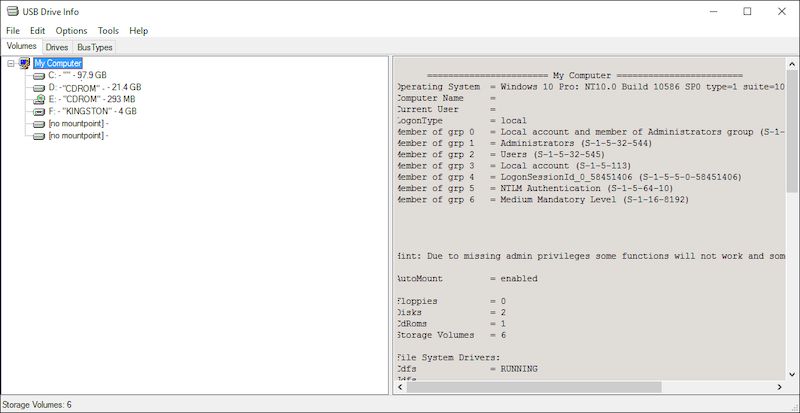
Task: Minimize the USB Drive Info window
Action: [712, 11]
